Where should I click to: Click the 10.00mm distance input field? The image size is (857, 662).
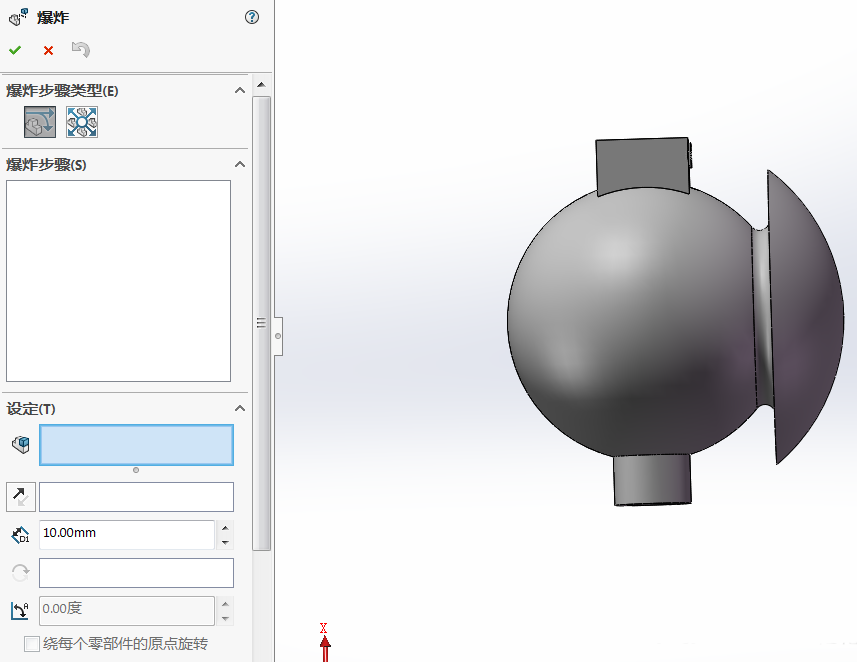(x=120, y=534)
